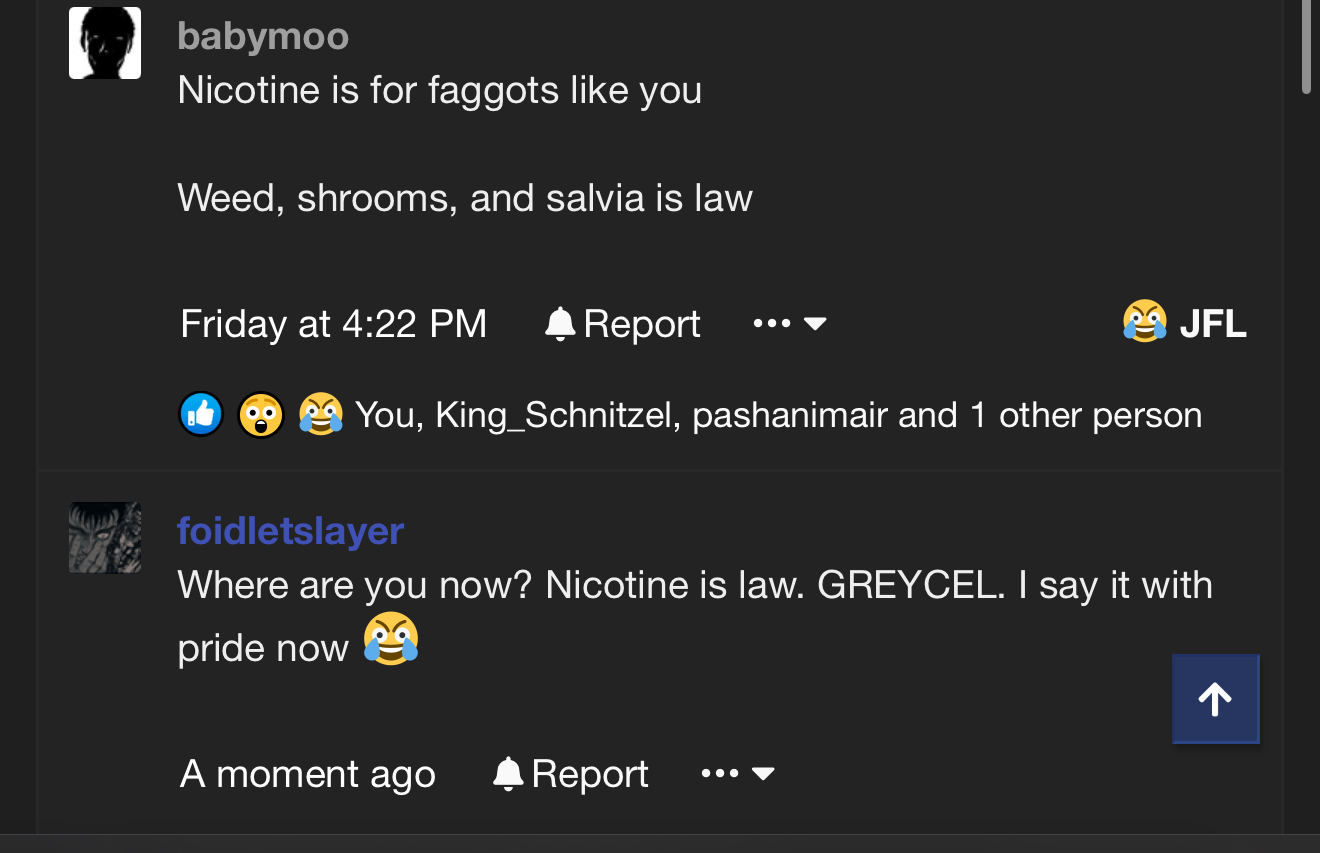Open the foidletslayer username profile link

(x=290, y=531)
